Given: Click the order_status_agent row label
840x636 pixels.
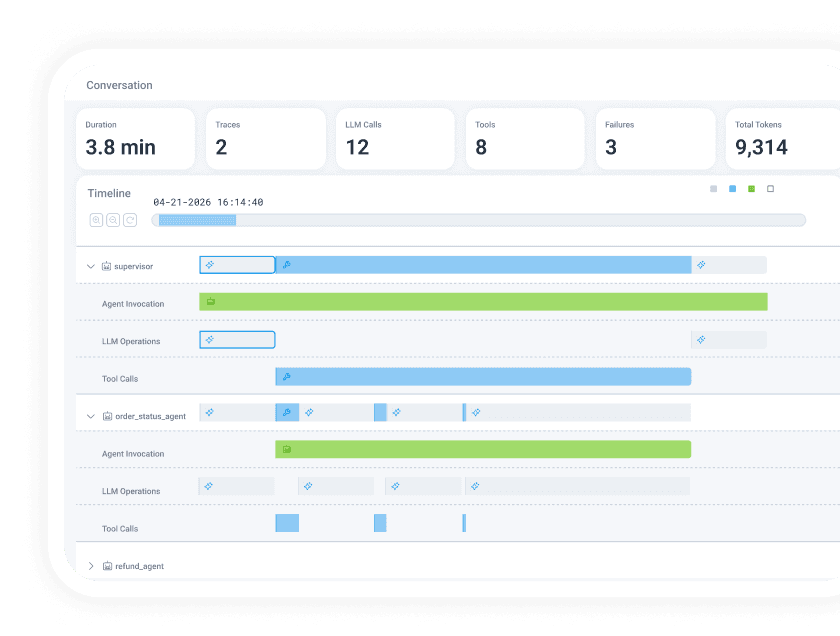Looking at the screenshot, I should pos(151,416).
